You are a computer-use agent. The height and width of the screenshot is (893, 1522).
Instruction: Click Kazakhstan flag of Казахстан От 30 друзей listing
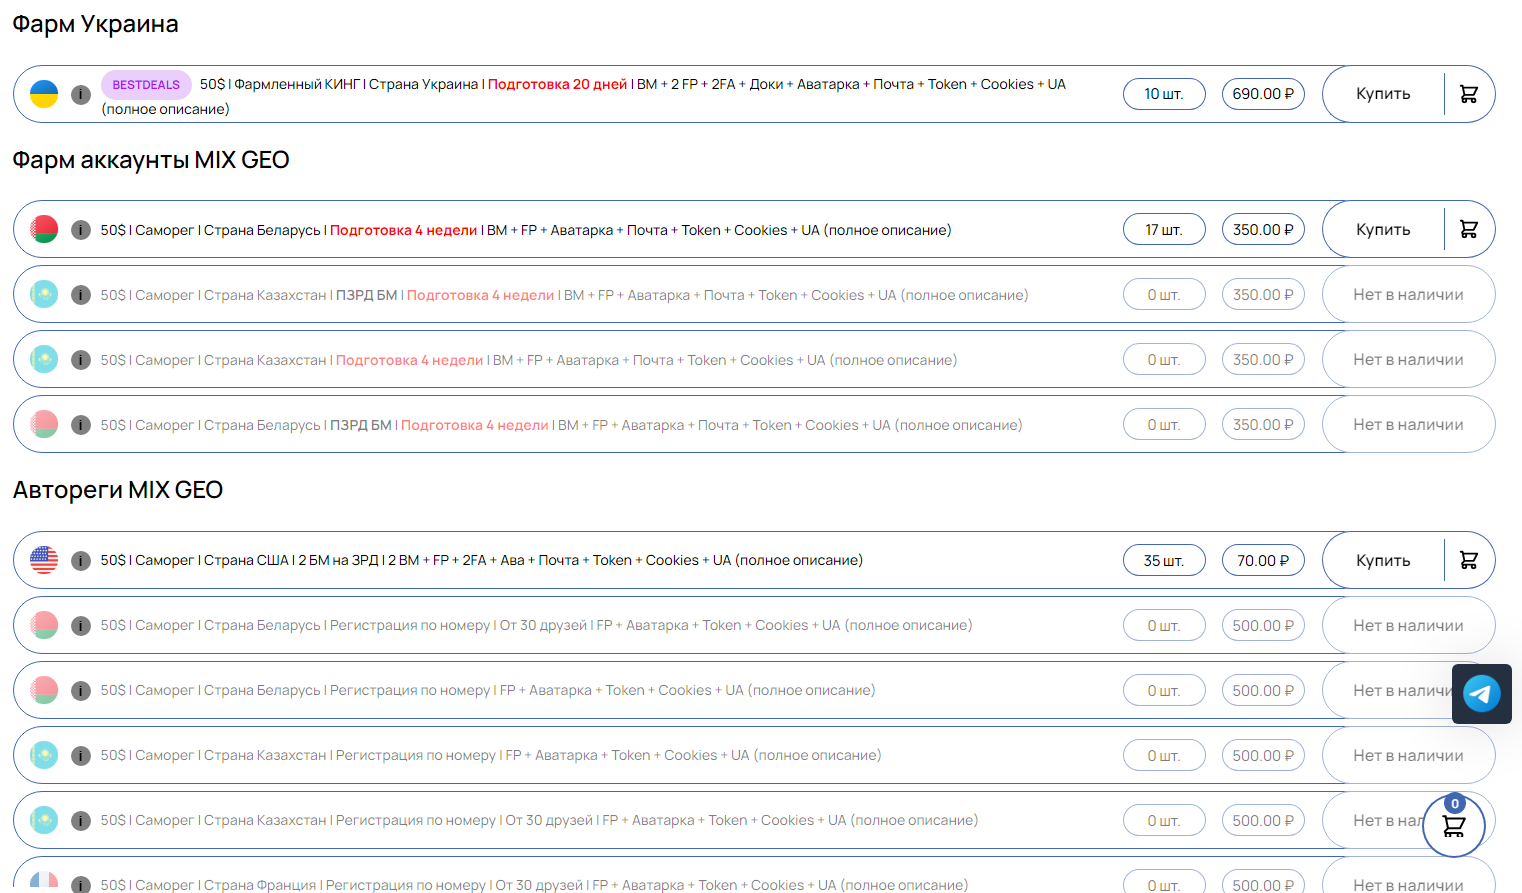point(44,820)
